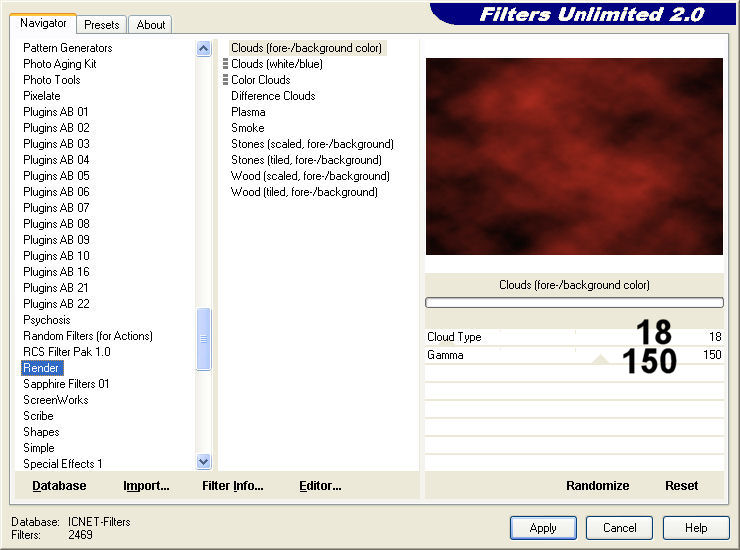The width and height of the screenshot is (740, 550).
Task: Randomize the filter settings
Action: 597,485
